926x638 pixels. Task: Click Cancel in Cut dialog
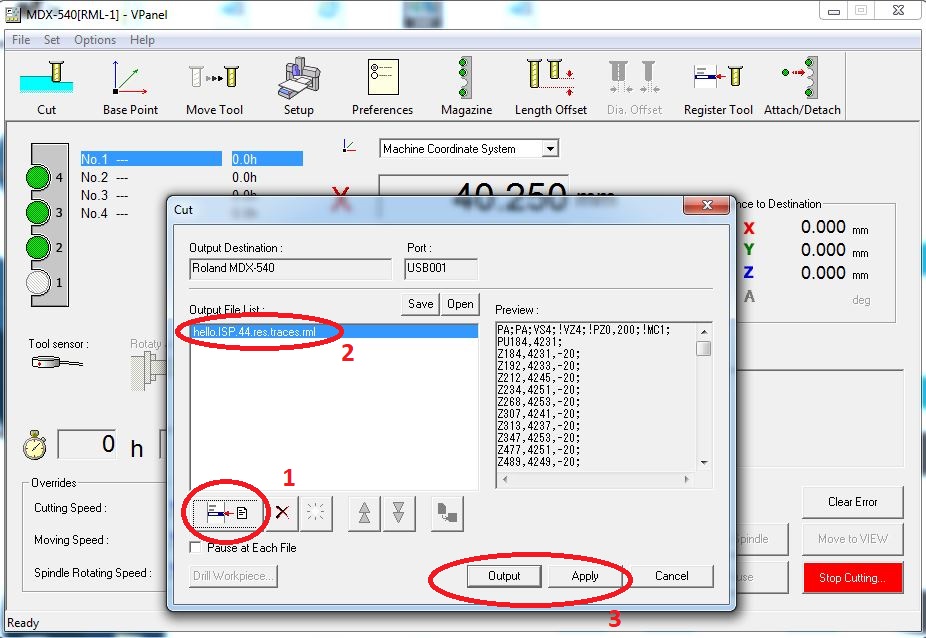coord(671,576)
